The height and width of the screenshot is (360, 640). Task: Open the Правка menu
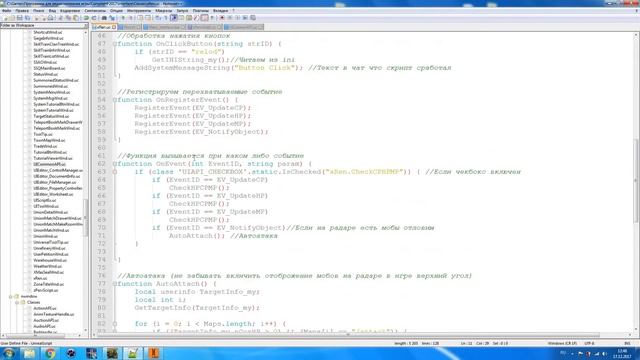pyautogui.click(x=22, y=11)
